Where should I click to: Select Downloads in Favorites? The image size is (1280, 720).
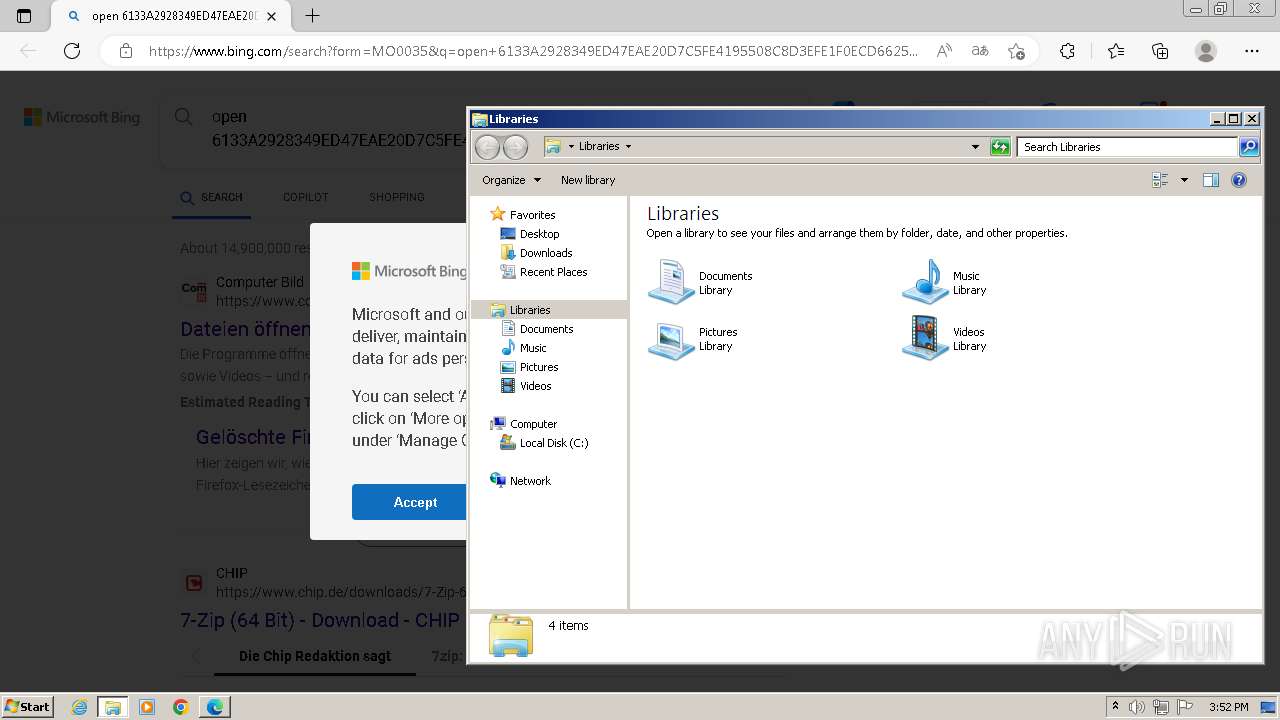tap(546, 253)
